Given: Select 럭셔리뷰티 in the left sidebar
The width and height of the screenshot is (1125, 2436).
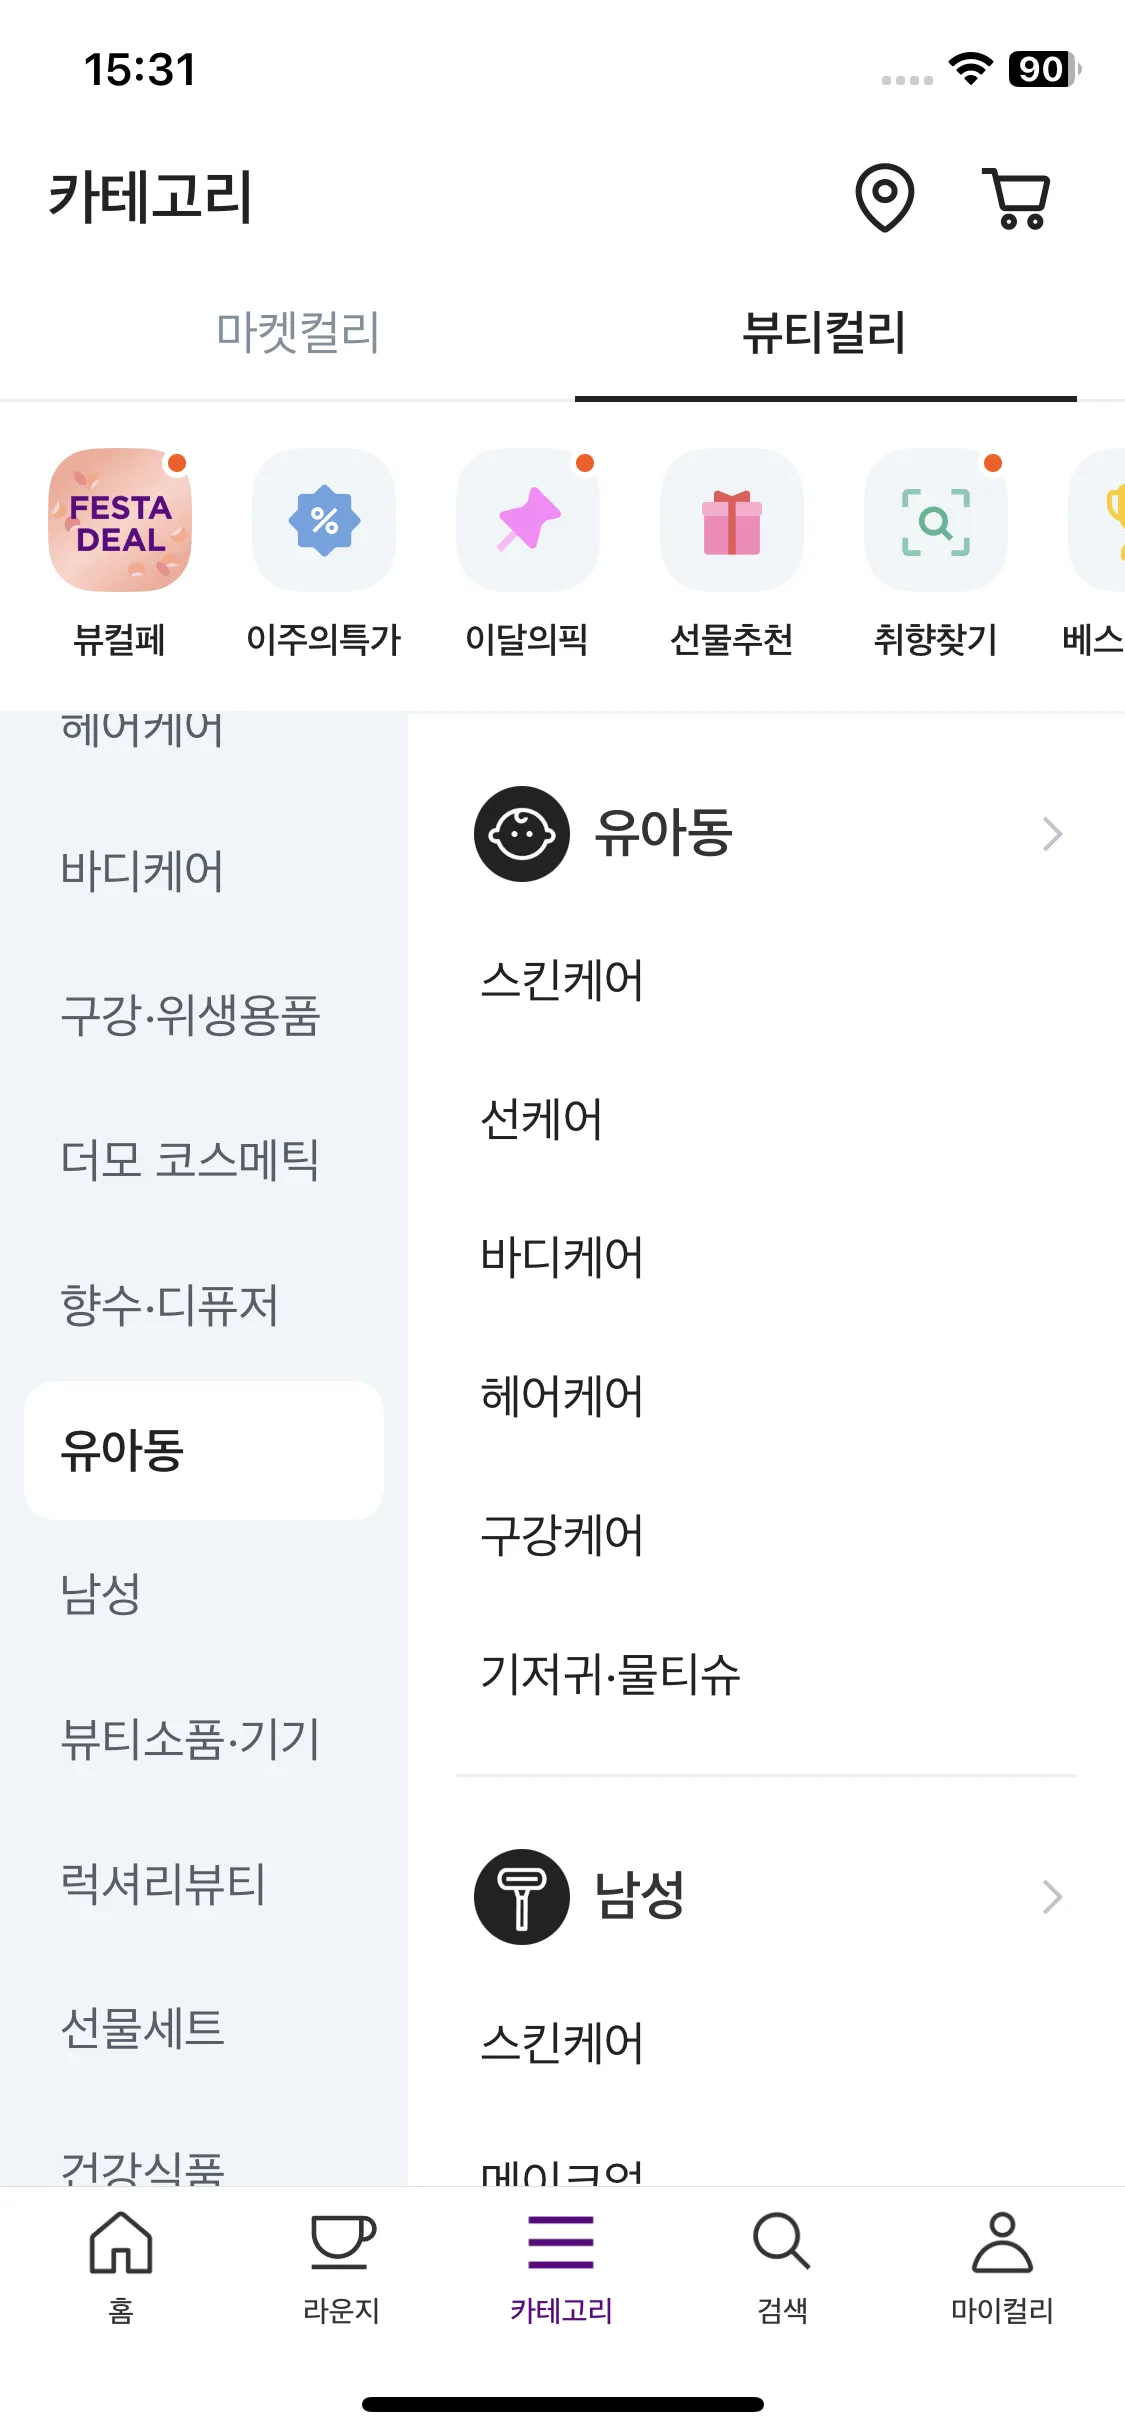Looking at the screenshot, I should (x=163, y=1884).
